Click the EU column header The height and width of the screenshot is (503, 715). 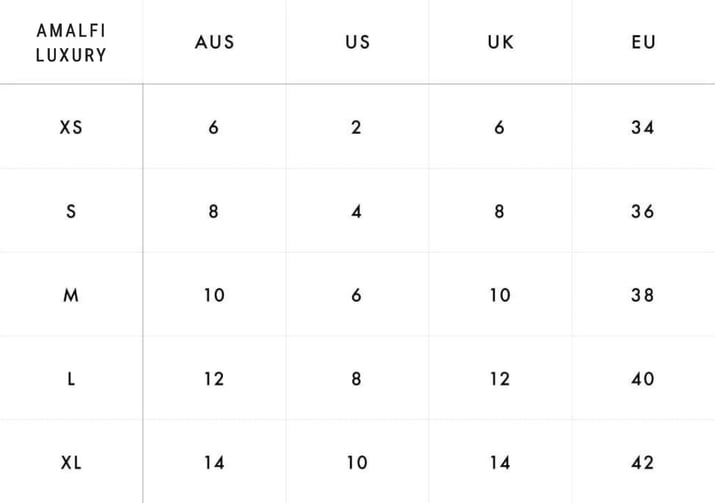[643, 42]
